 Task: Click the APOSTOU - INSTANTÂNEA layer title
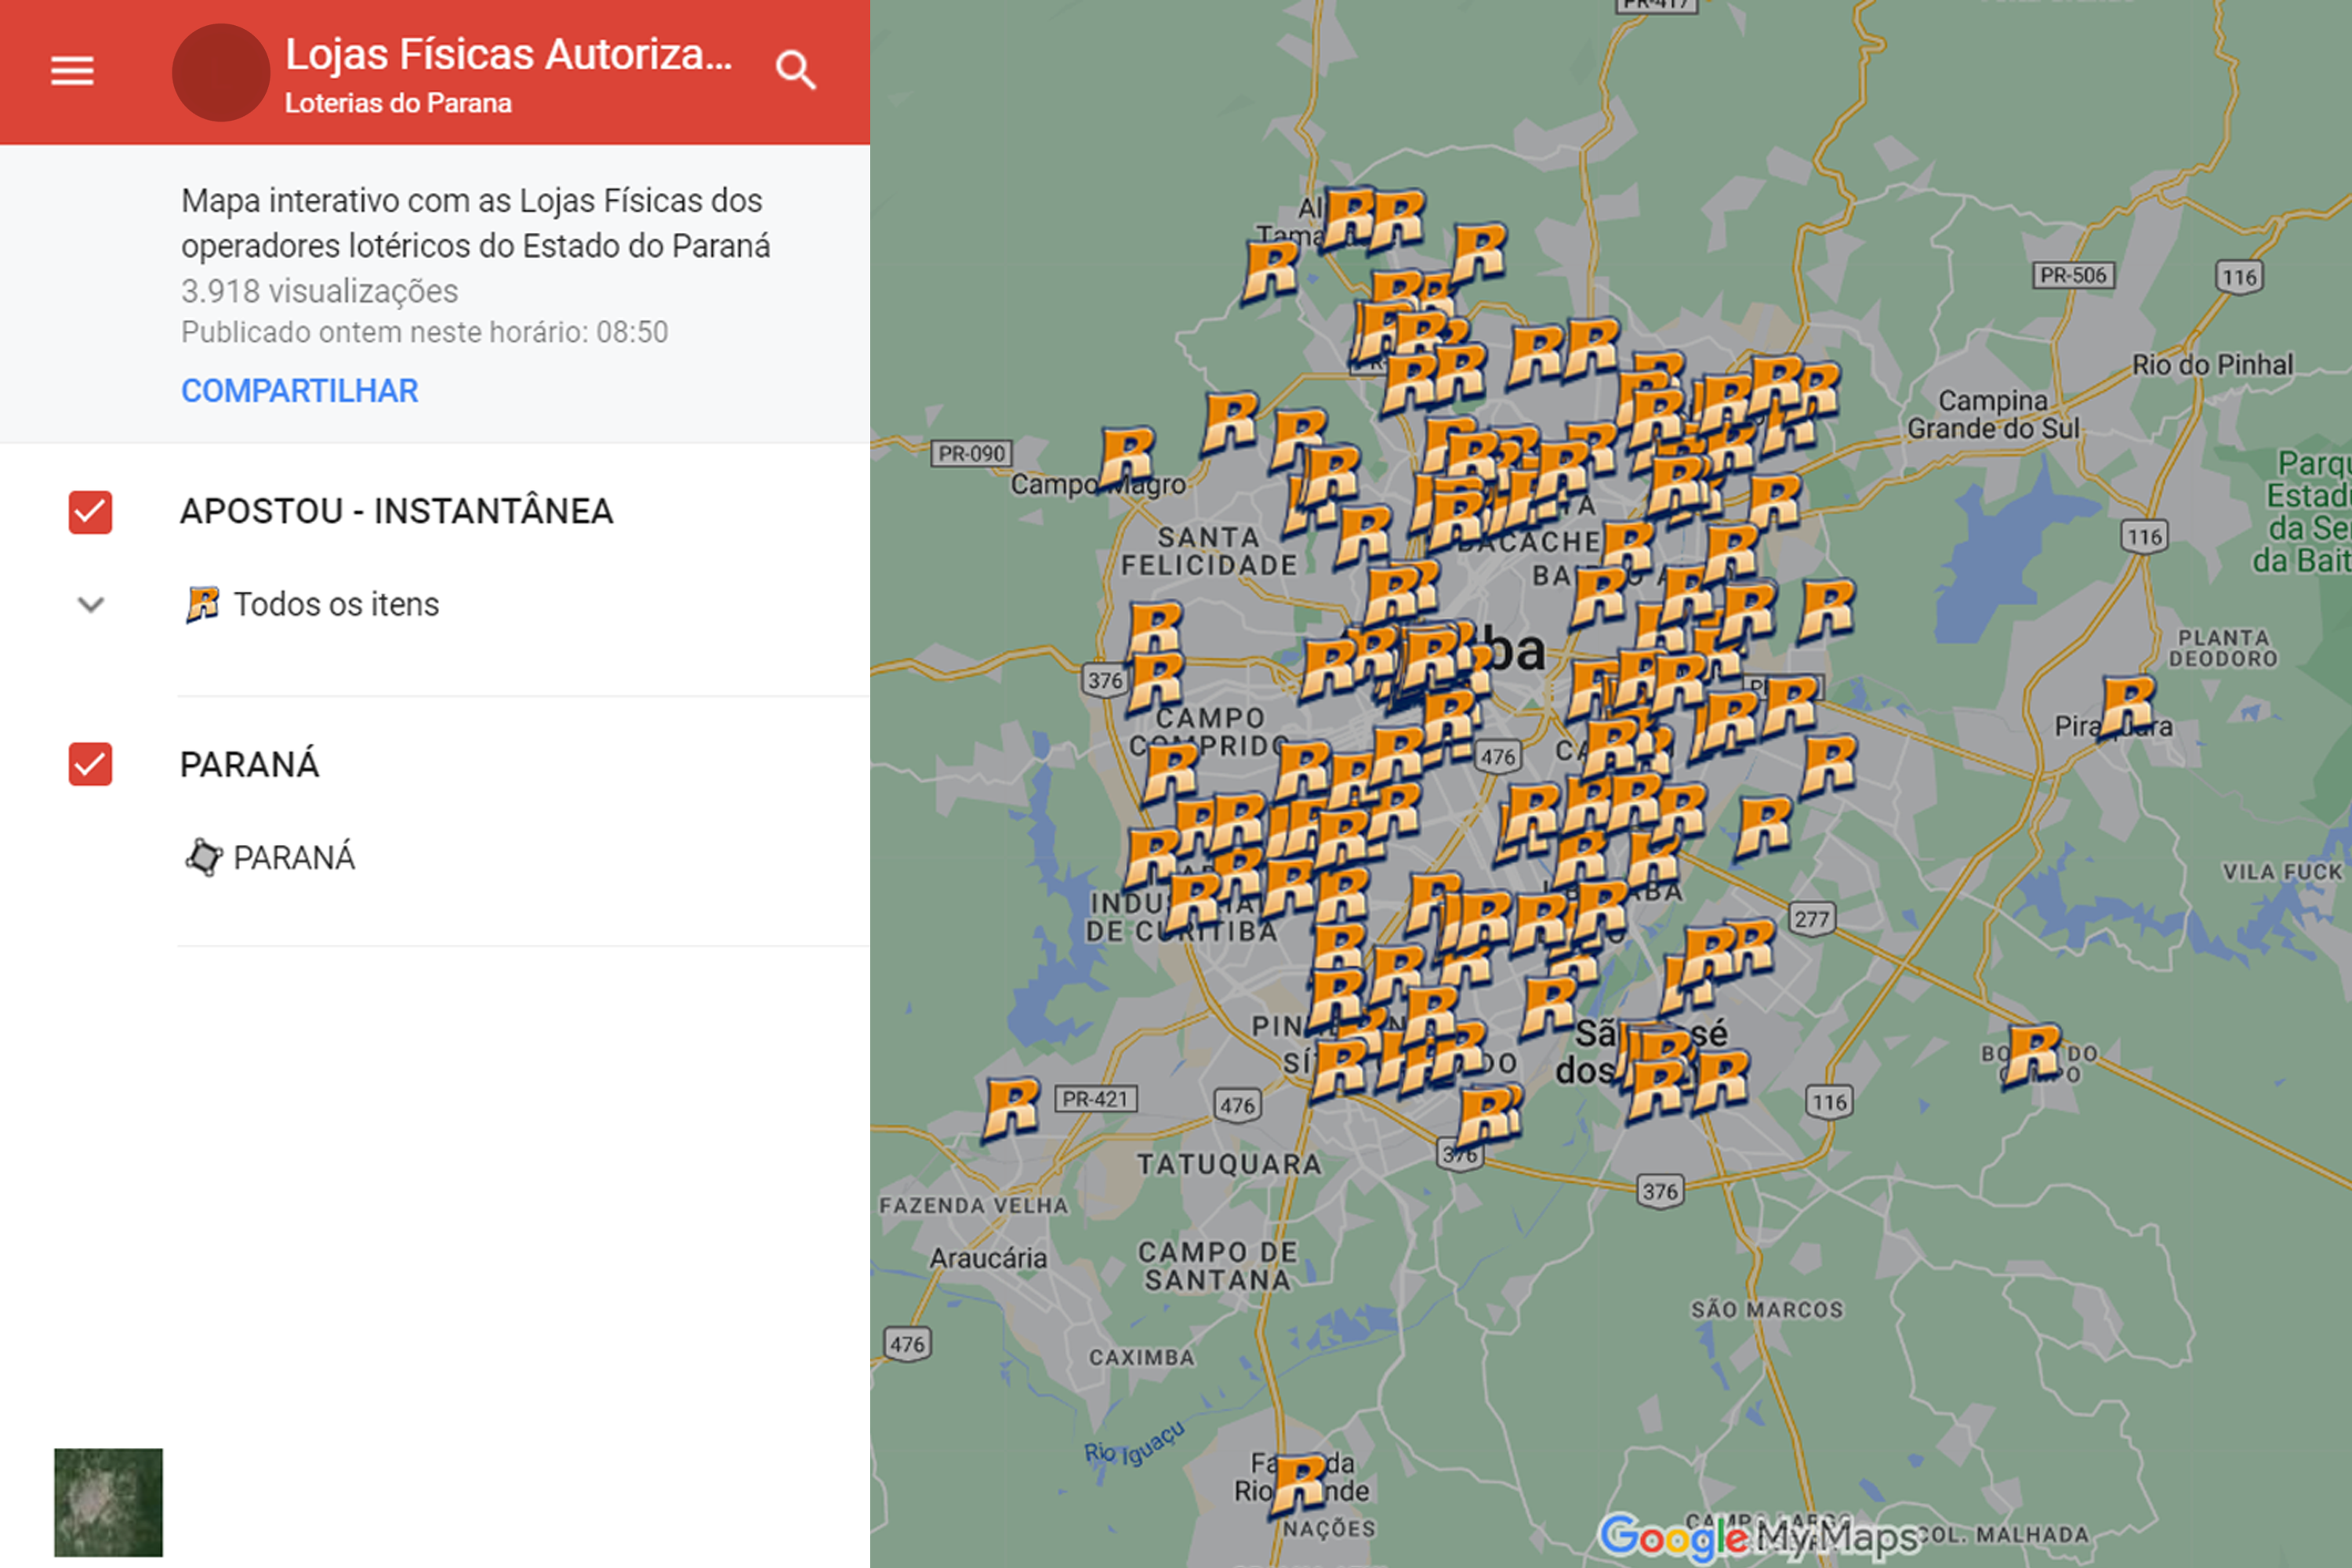click(396, 511)
